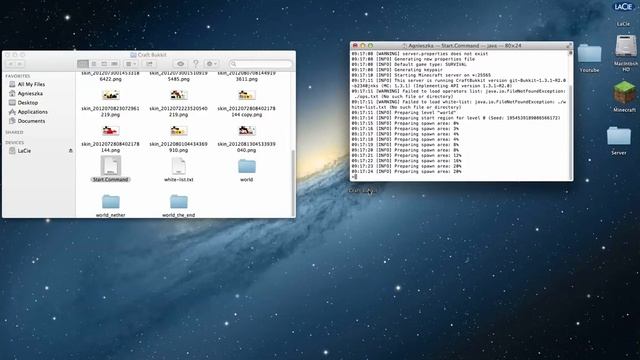Click the Quick Look eye icon

coord(180,64)
